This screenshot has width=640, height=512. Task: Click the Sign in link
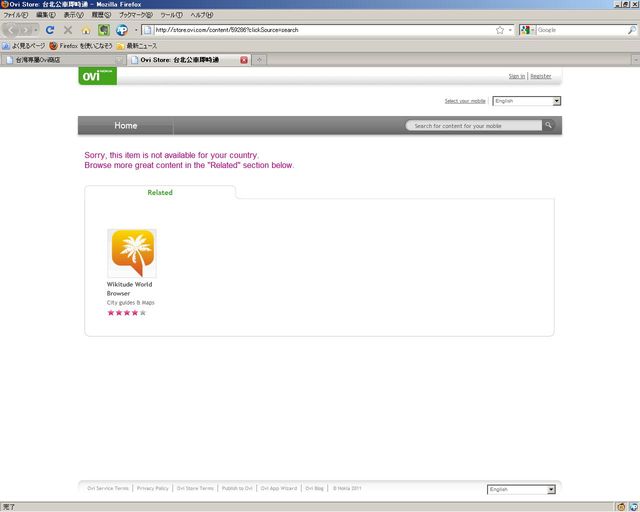pos(516,76)
